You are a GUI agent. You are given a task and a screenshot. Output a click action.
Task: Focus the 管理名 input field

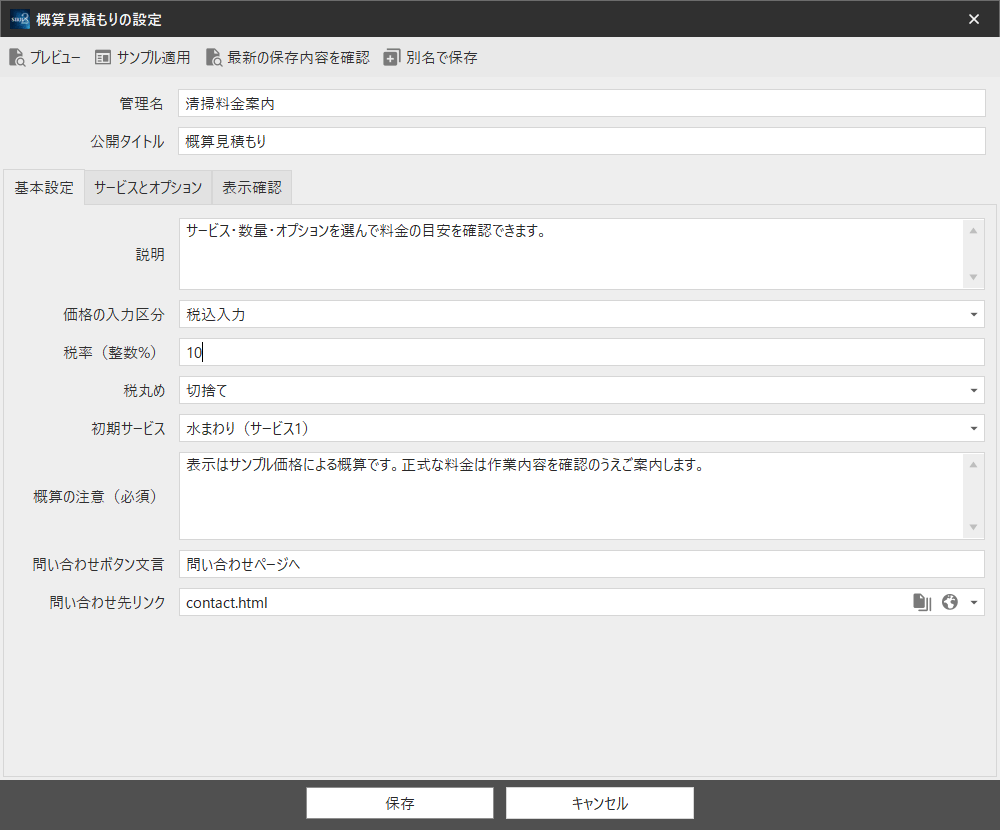pyautogui.click(x=582, y=103)
